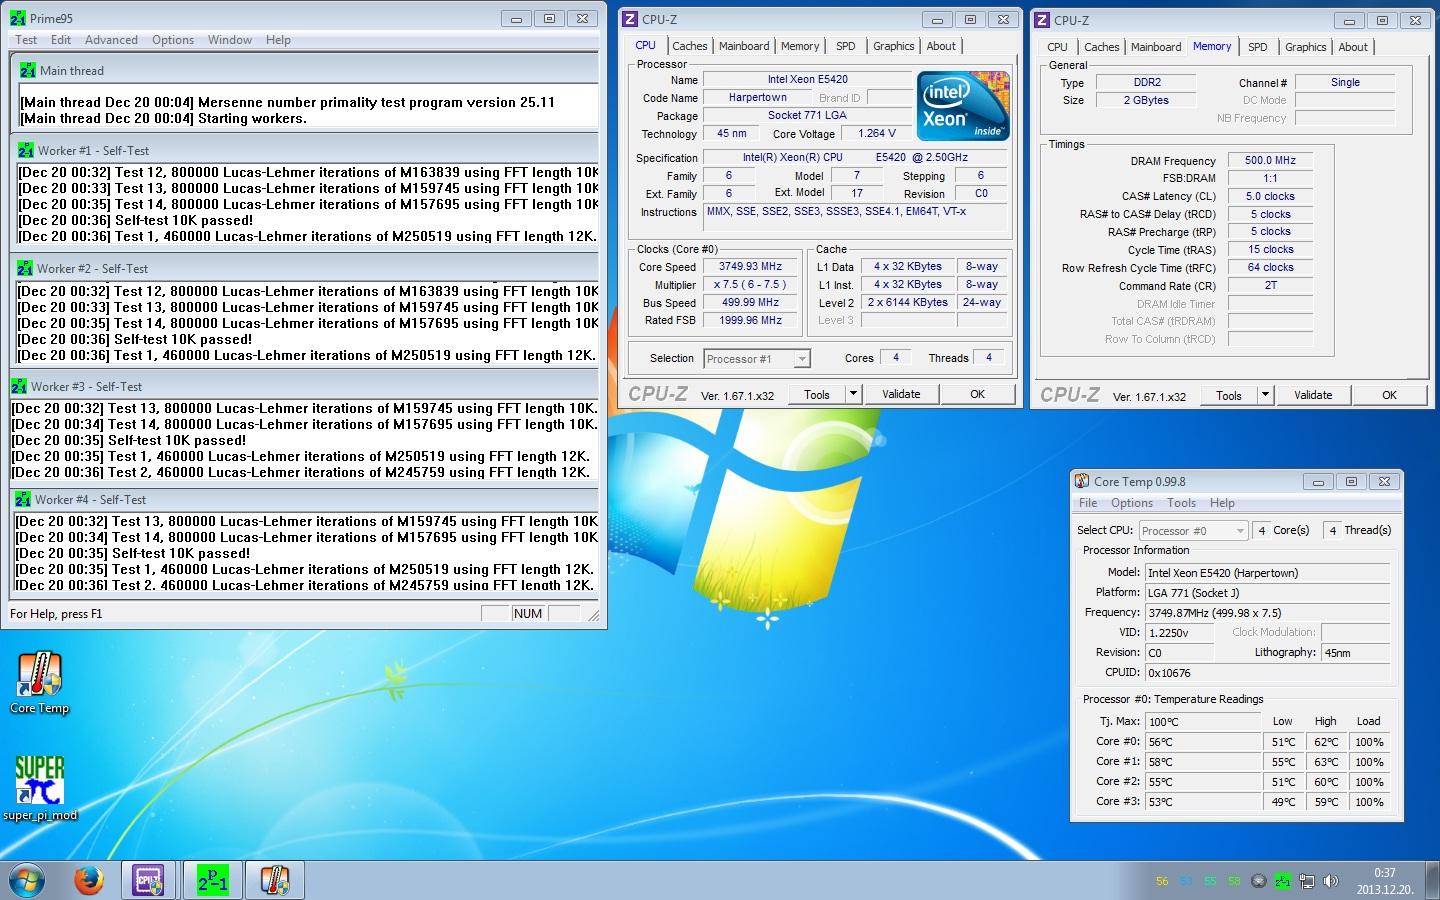This screenshot has height=900, width=1440.
Task: Click Validate button in CPU-Z CPU window
Action: click(900, 394)
